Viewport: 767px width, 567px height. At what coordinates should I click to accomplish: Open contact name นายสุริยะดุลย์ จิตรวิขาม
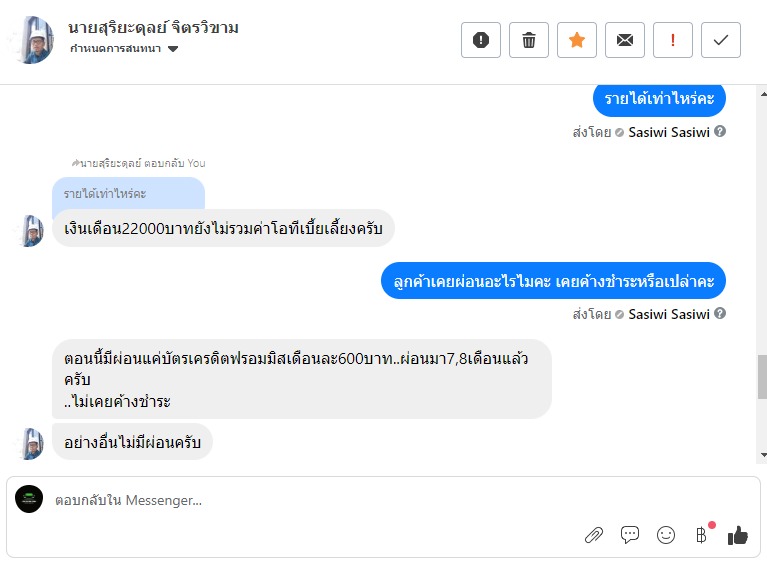(x=153, y=27)
